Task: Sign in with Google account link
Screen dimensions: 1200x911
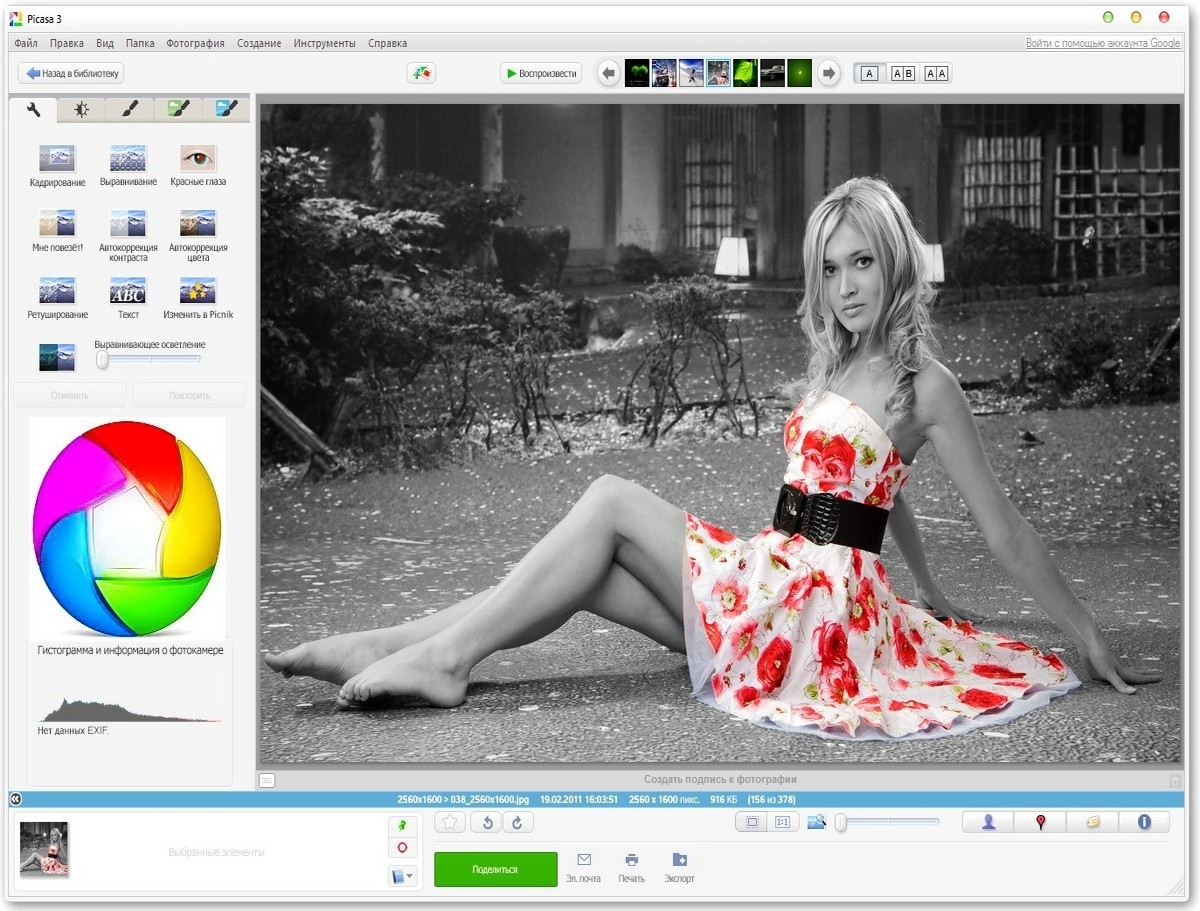Action: click(1102, 43)
